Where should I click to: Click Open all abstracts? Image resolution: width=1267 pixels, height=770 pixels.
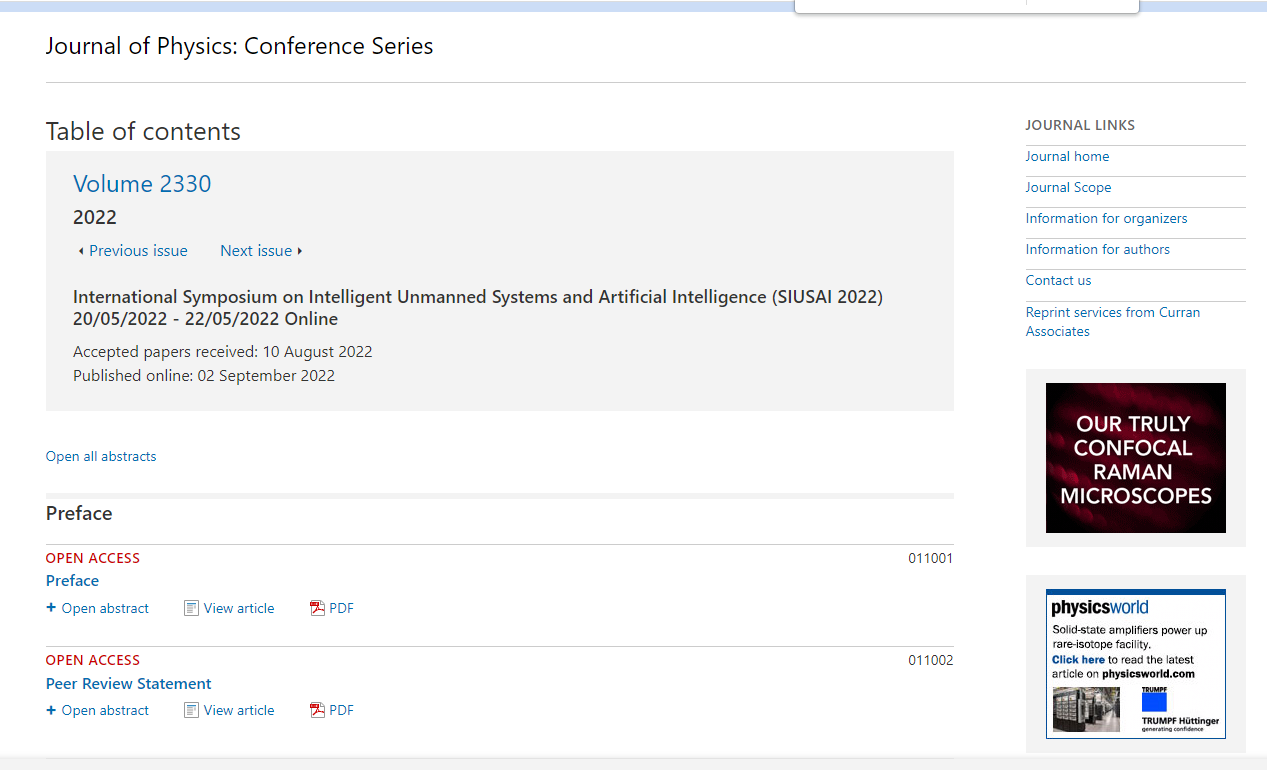101,456
